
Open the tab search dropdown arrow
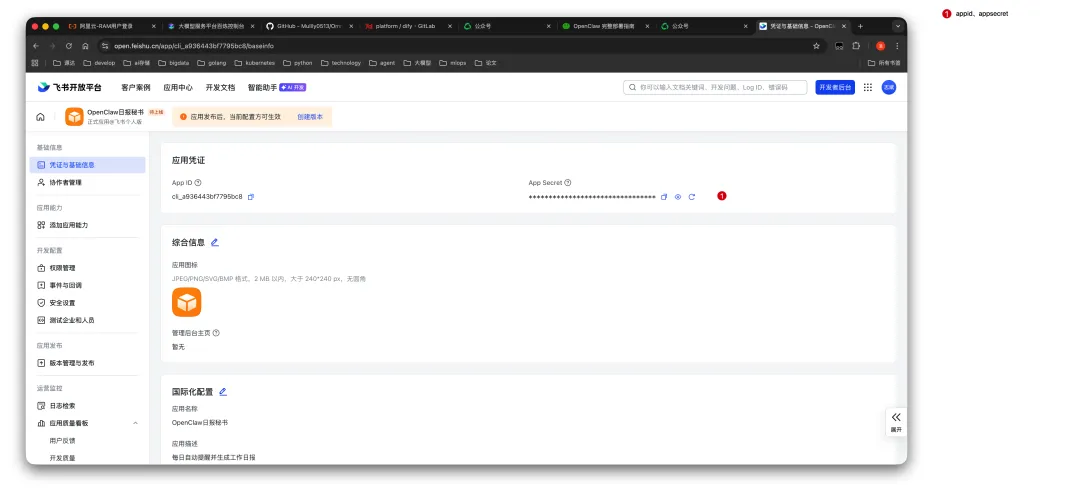pos(897,26)
